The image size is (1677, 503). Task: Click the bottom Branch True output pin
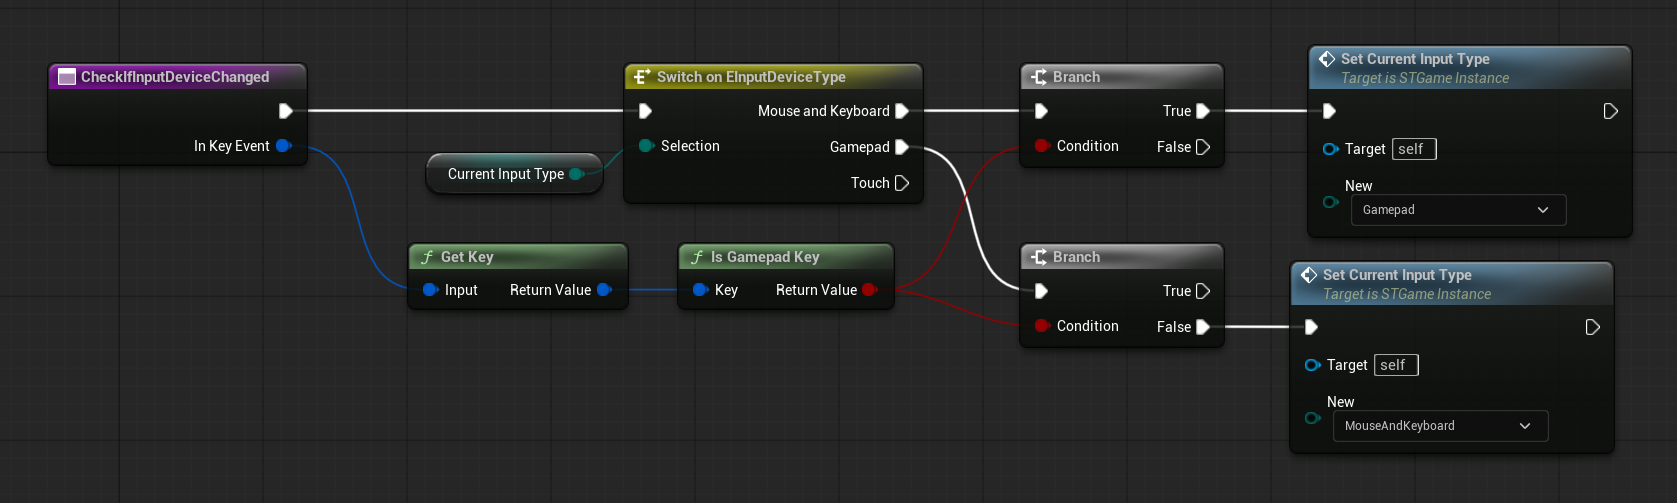pyautogui.click(x=1203, y=291)
